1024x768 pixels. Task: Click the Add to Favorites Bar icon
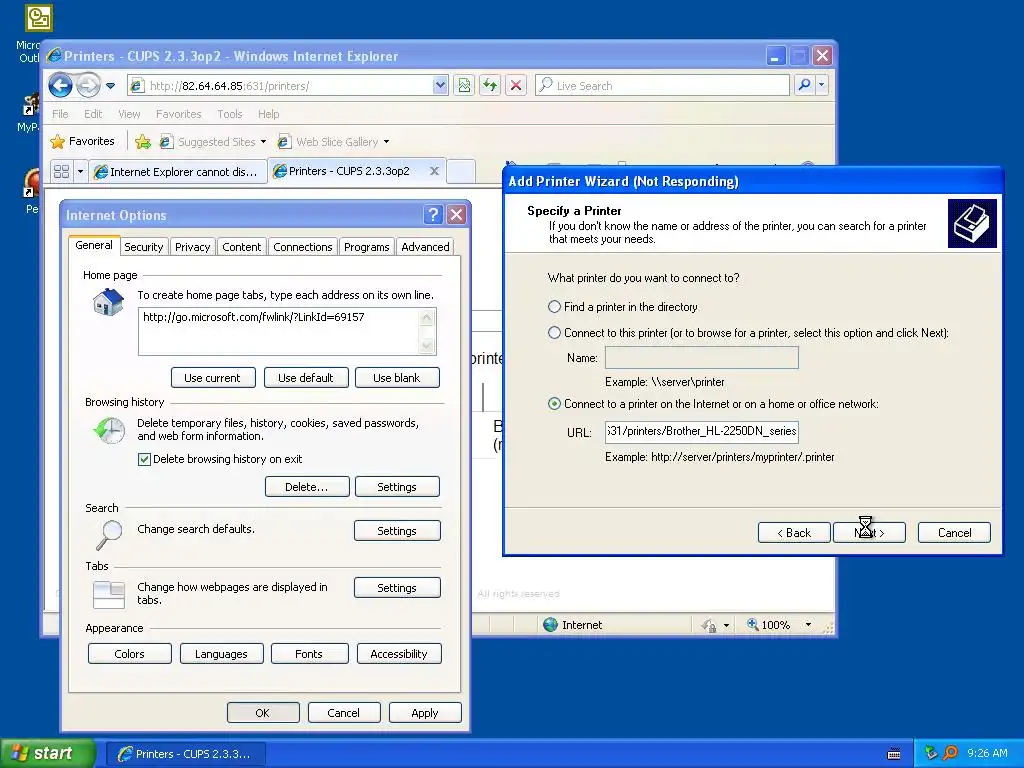143,141
